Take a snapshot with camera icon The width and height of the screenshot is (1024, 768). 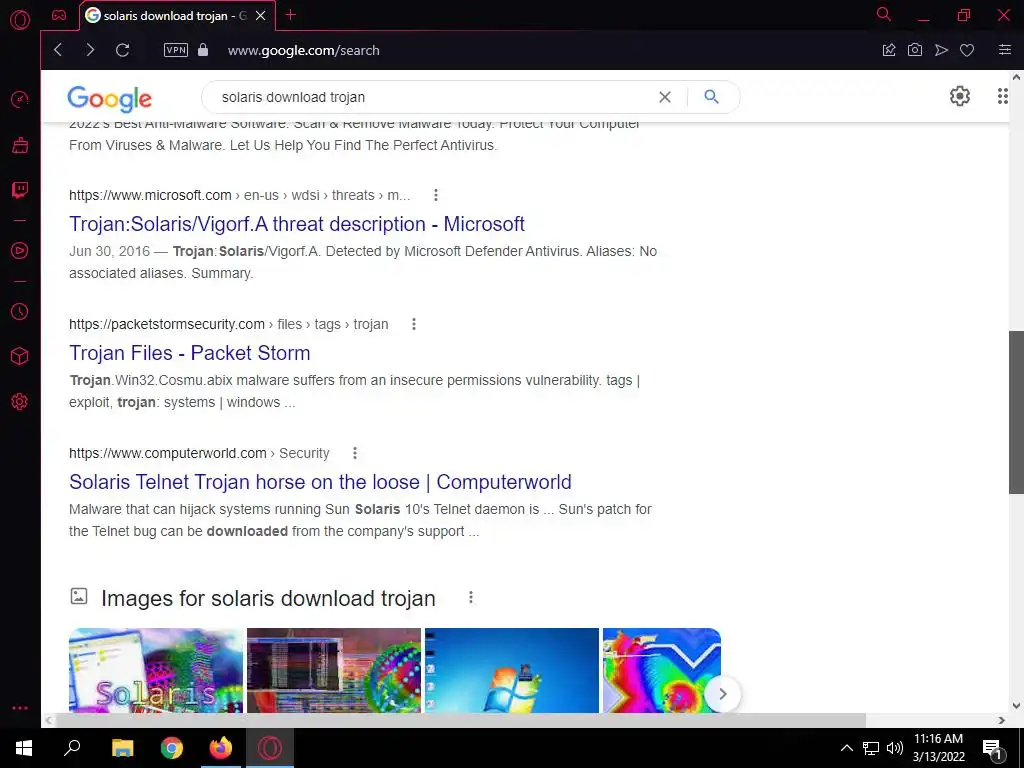tap(915, 50)
